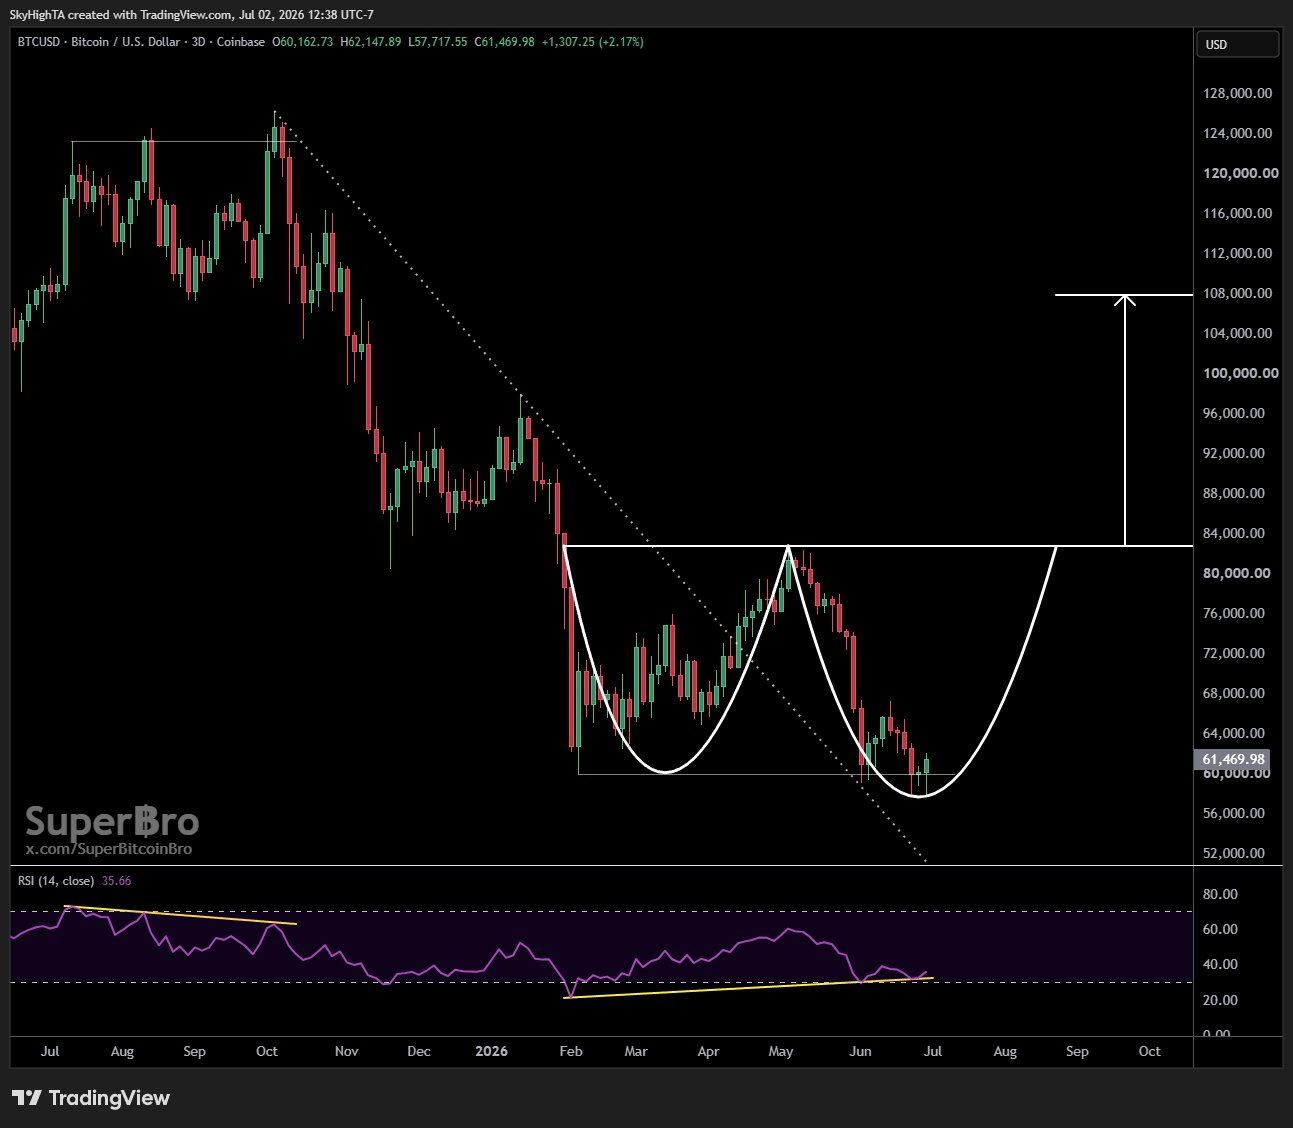Click the Oct label at right end of time axis
The image size is (1293, 1128).
1149,1051
